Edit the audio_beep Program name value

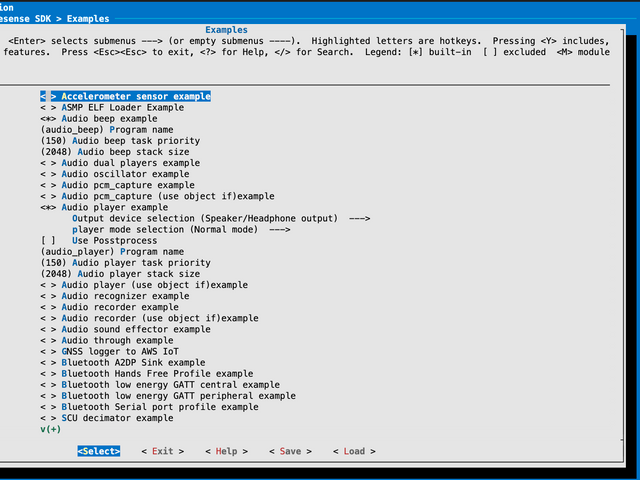[107, 129]
